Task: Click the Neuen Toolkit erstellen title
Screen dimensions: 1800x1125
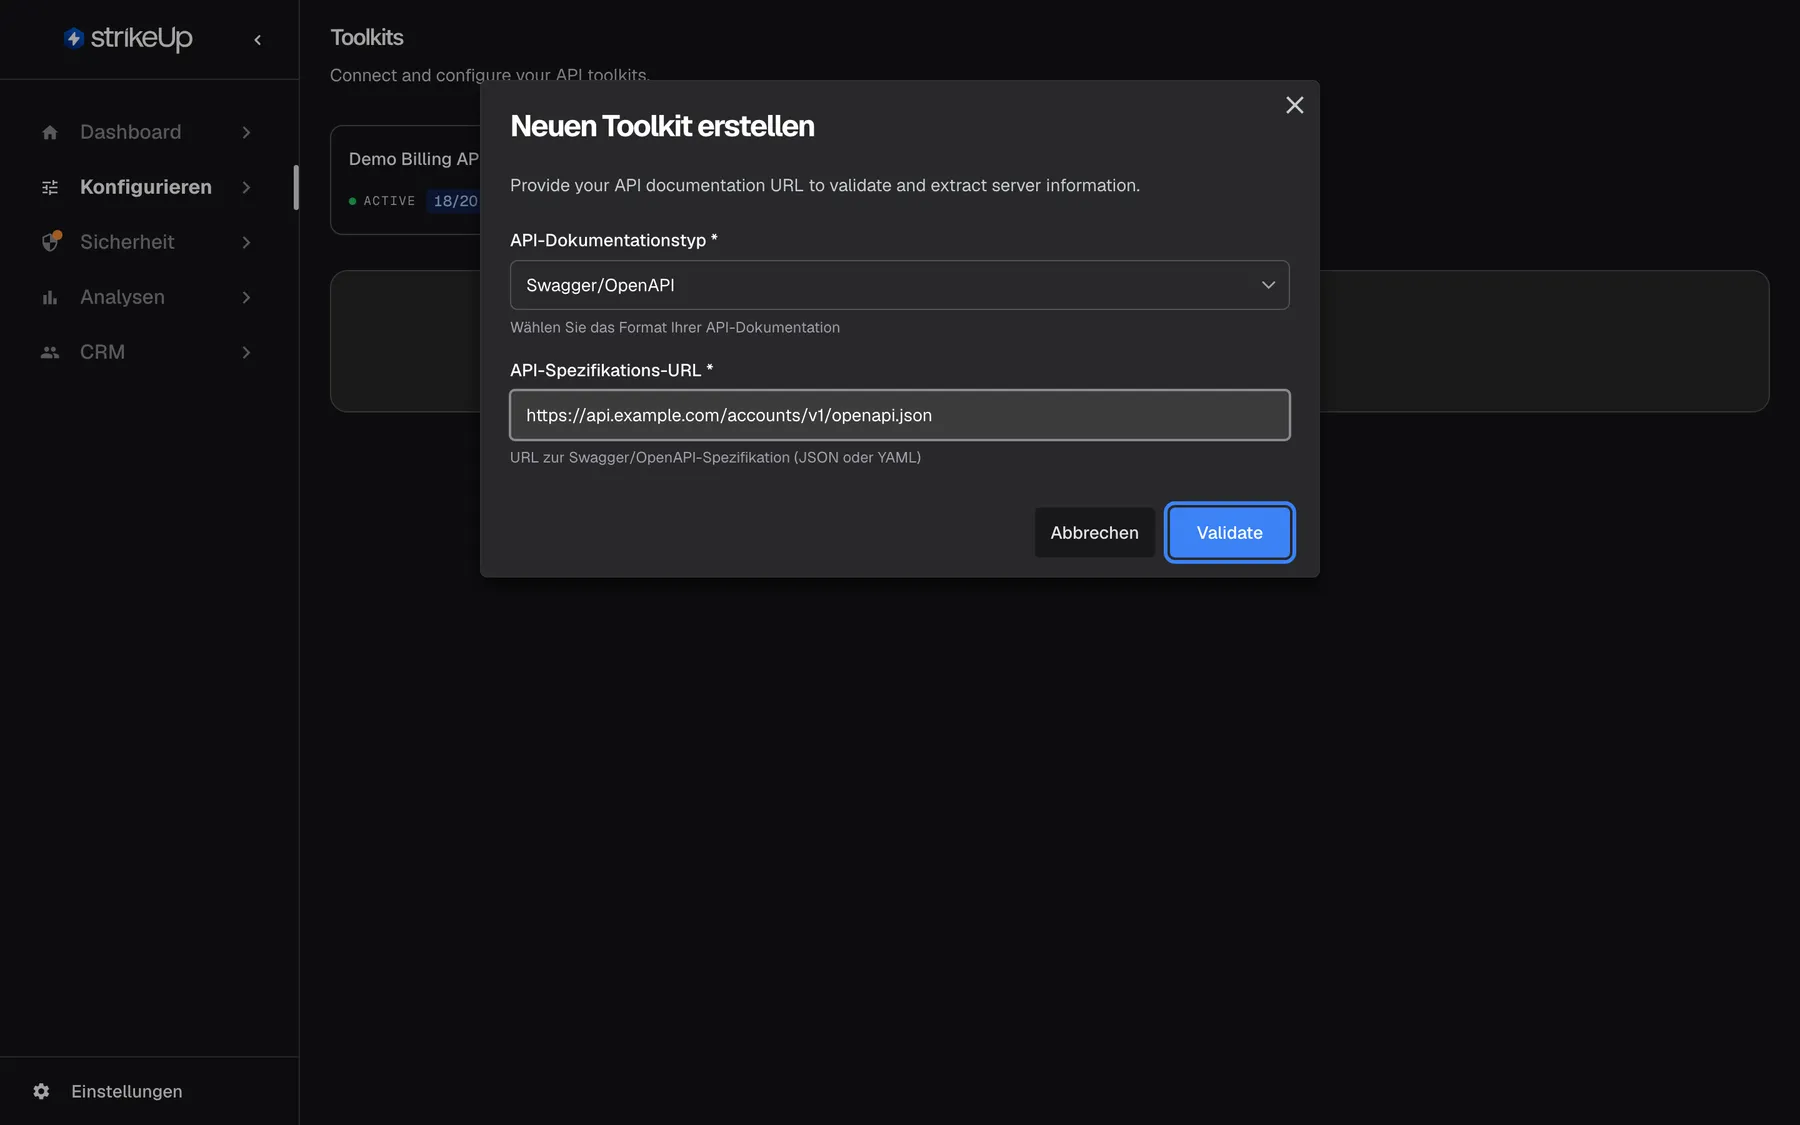Action: pyautogui.click(x=662, y=126)
